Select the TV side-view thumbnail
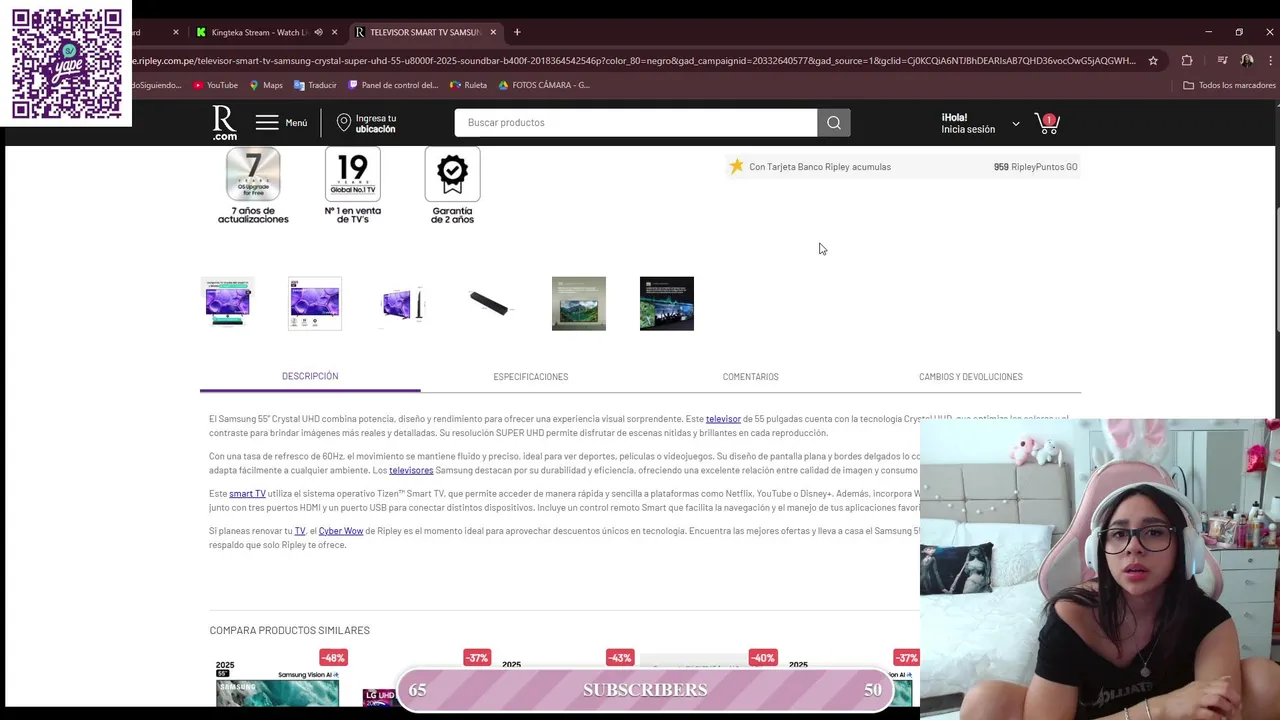The height and width of the screenshot is (720, 1280). tap(403, 303)
